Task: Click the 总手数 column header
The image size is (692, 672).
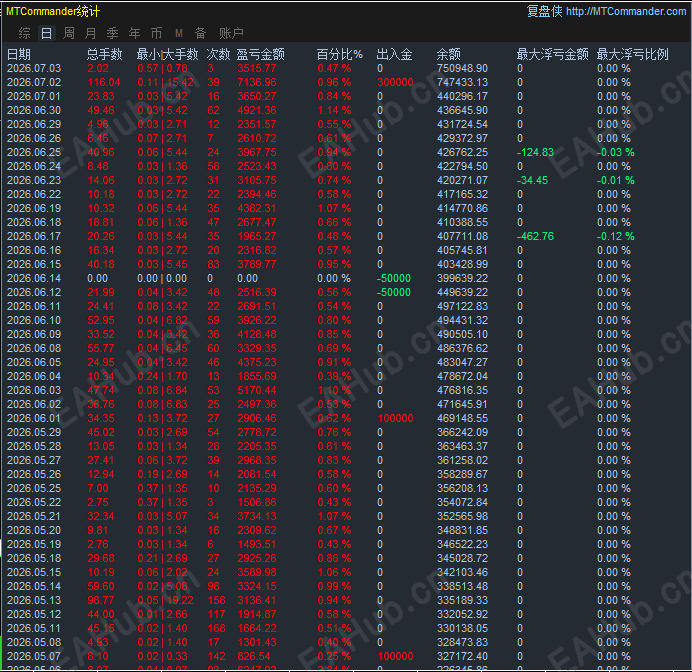Action: coord(104,54)
